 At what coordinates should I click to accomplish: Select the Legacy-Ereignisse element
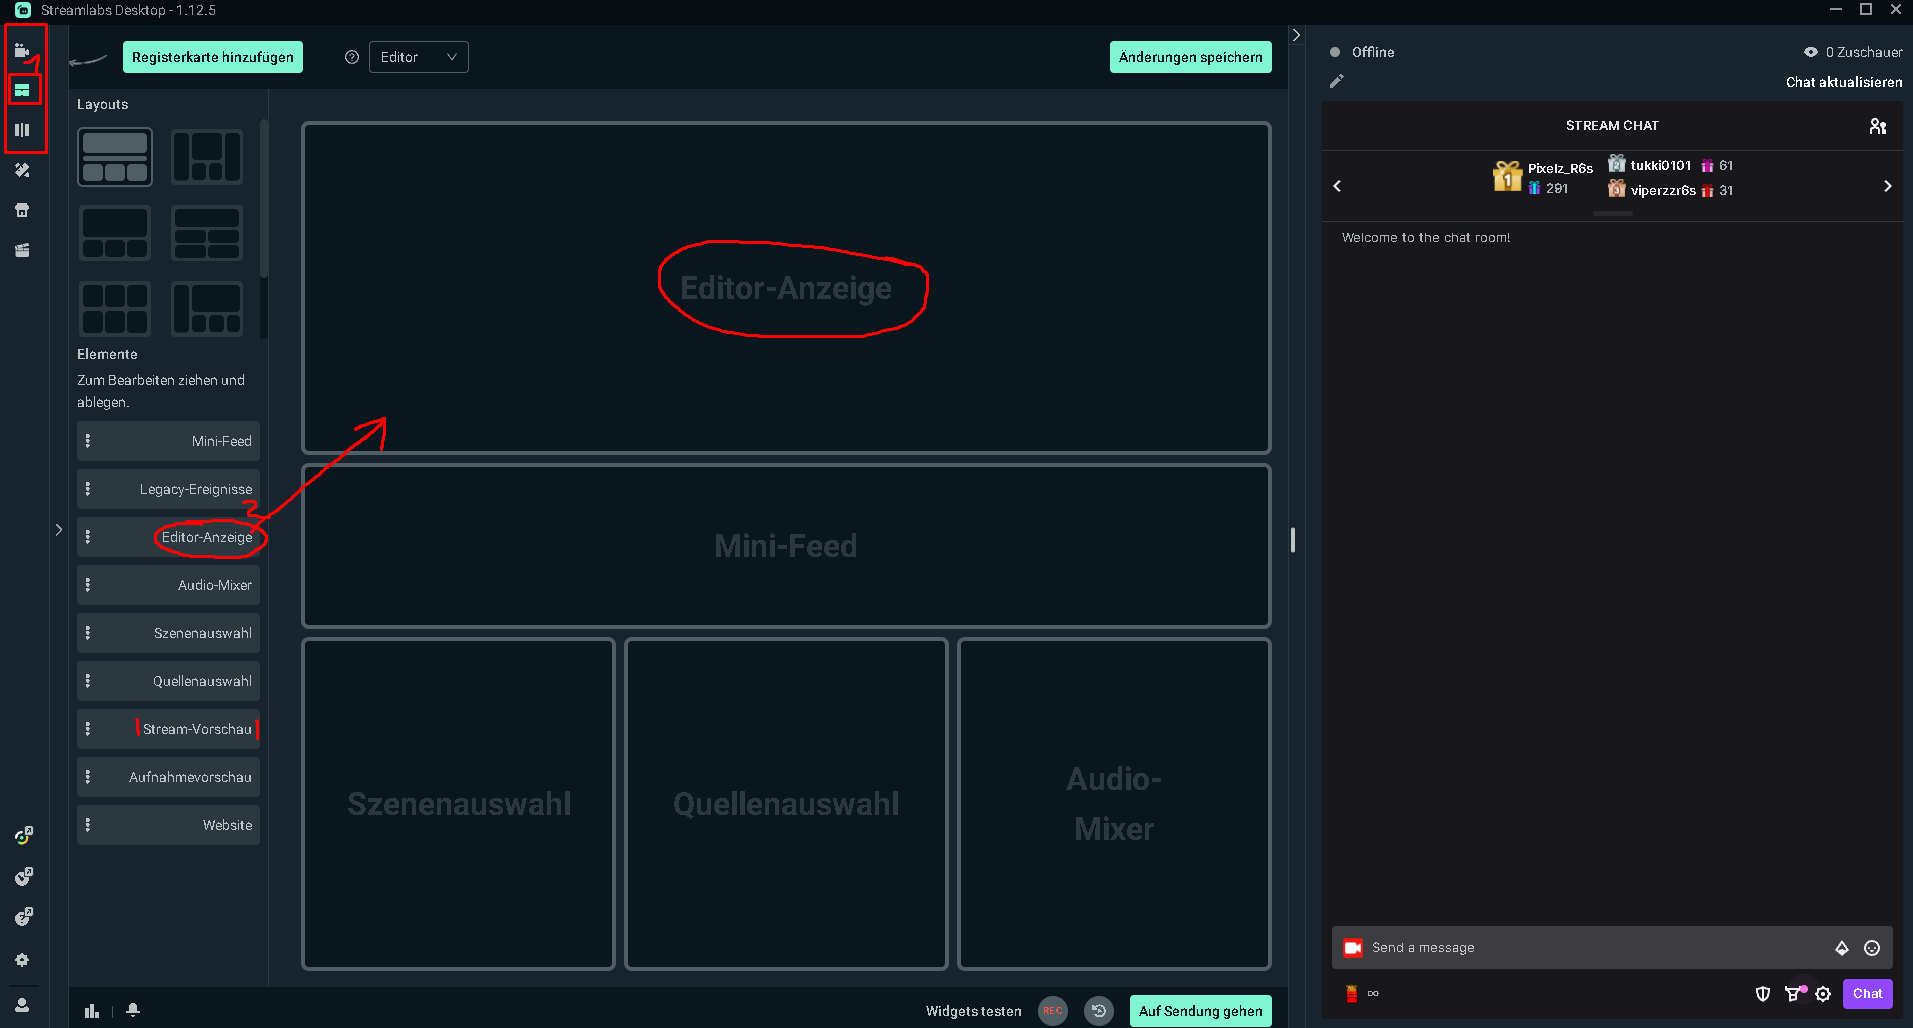click(168, 489)
